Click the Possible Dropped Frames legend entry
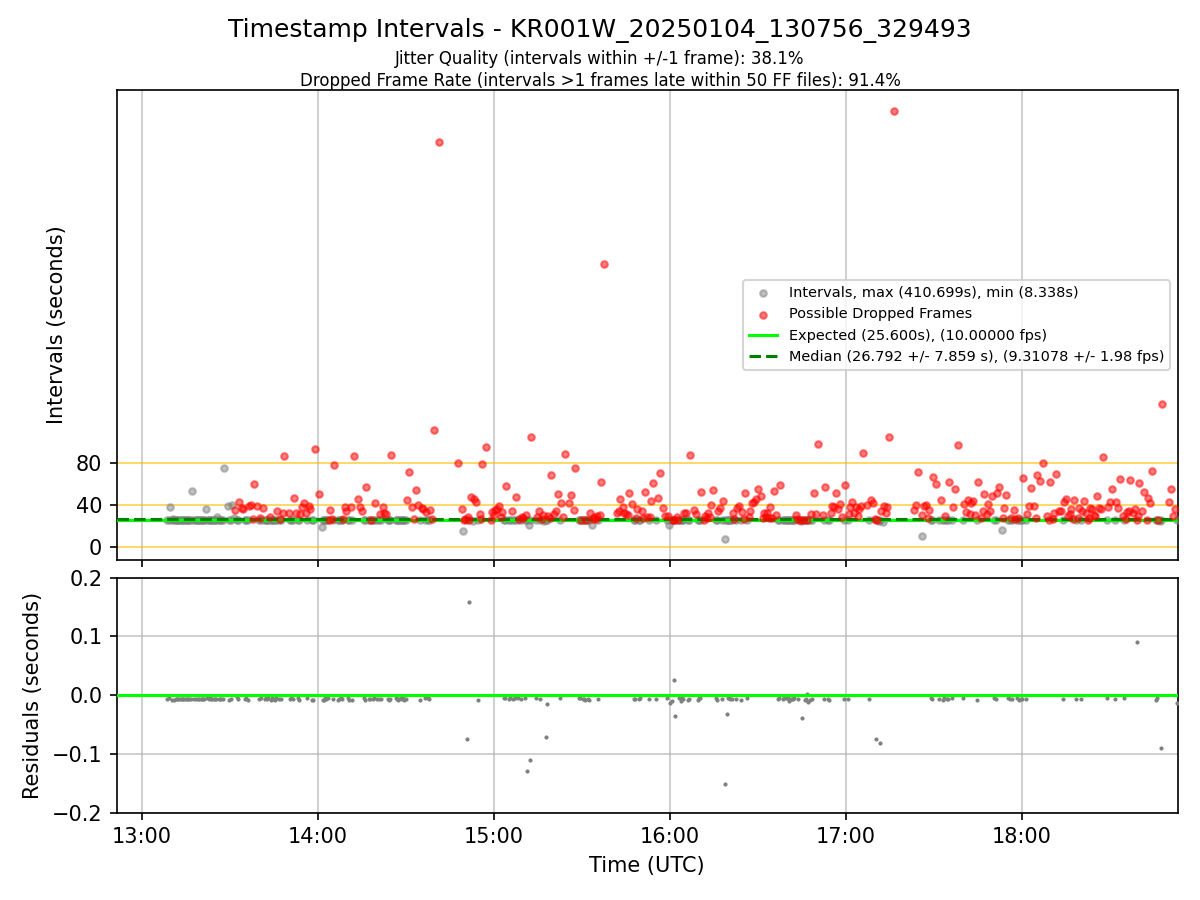The image size is (1200, 900). (866, 313)
